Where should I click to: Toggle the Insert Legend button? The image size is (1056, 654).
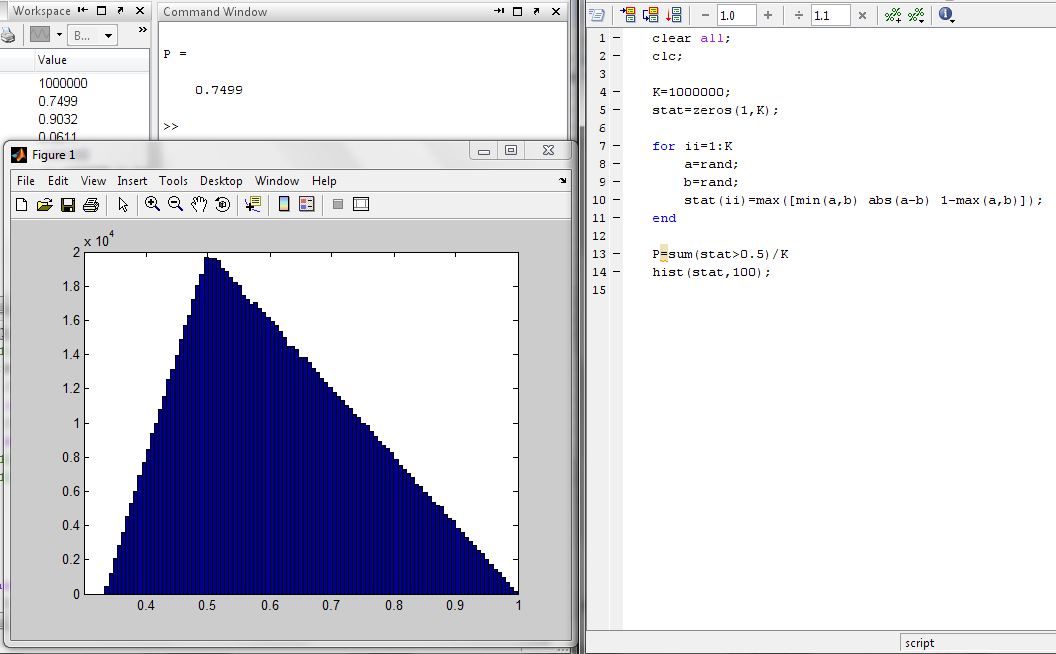click(x=307, y=204)
